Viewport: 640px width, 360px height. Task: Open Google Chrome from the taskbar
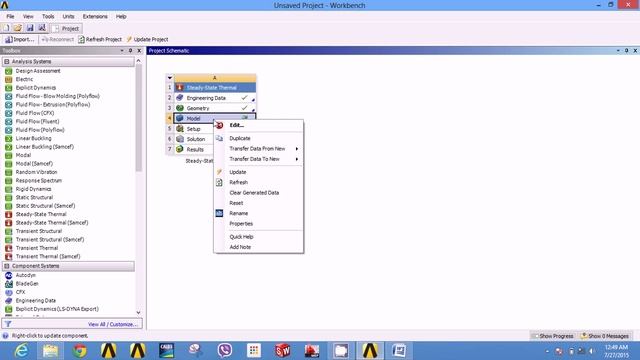tap(80, 351)
